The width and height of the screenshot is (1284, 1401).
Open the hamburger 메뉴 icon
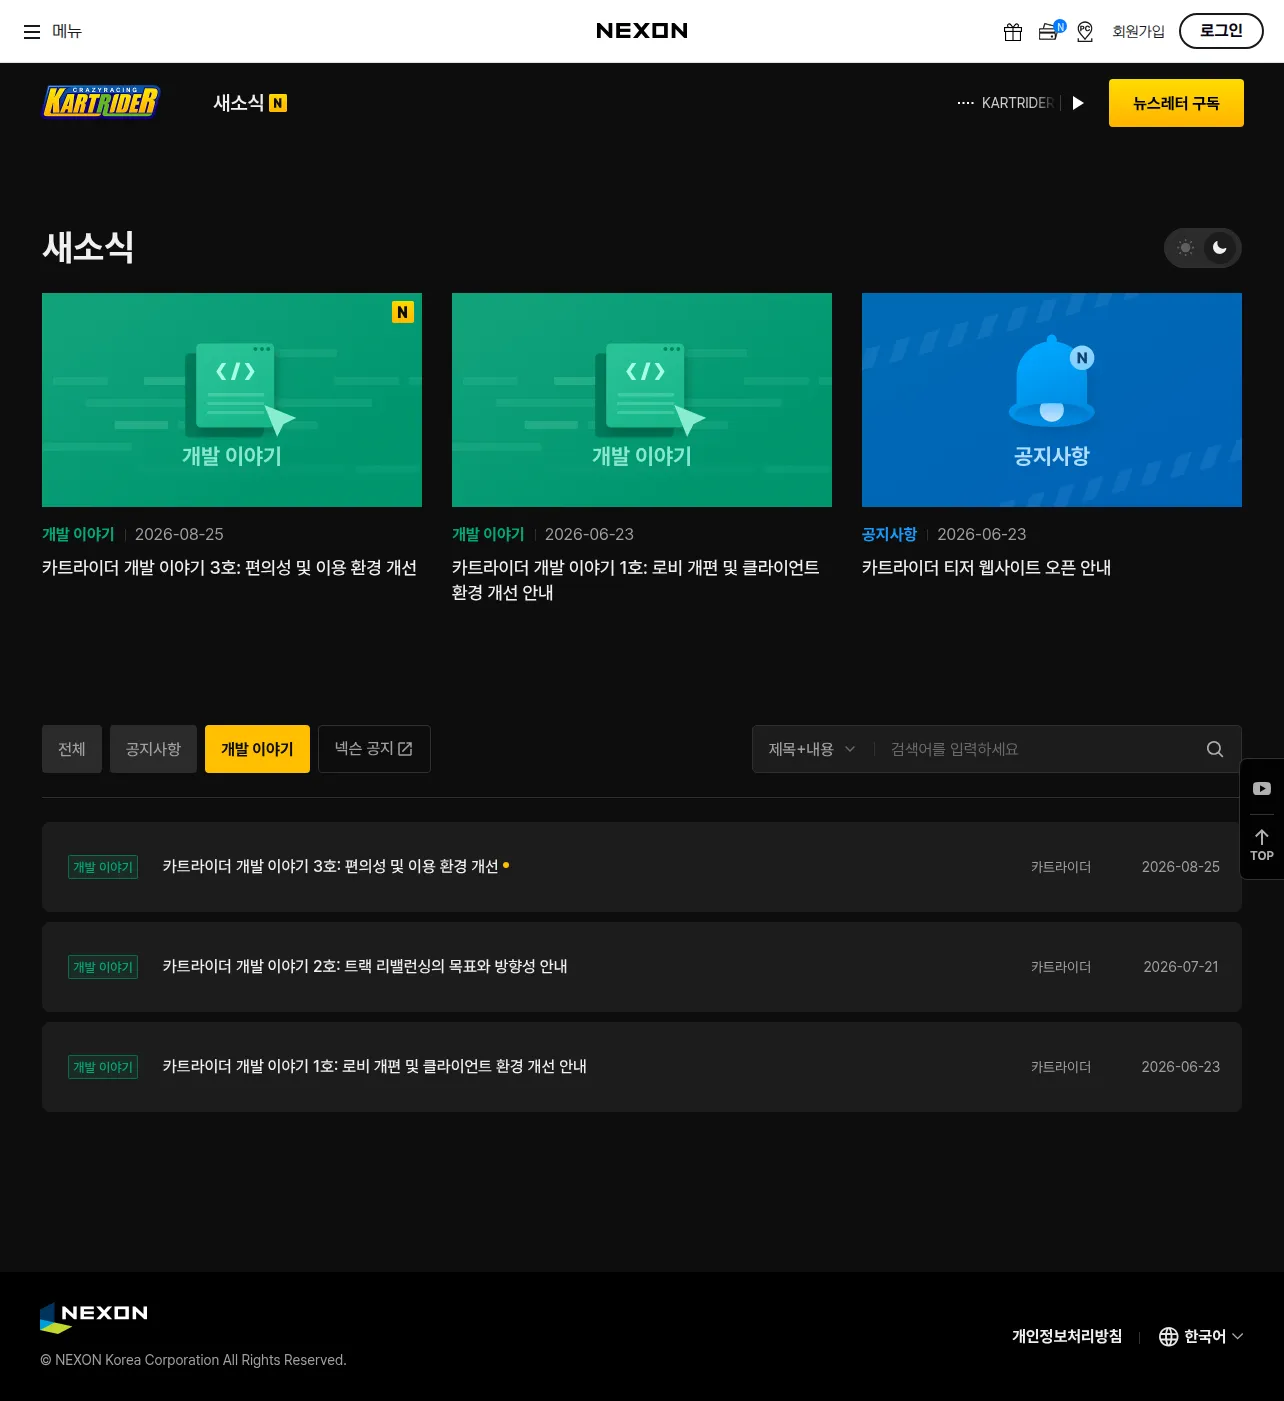(32, 32)
